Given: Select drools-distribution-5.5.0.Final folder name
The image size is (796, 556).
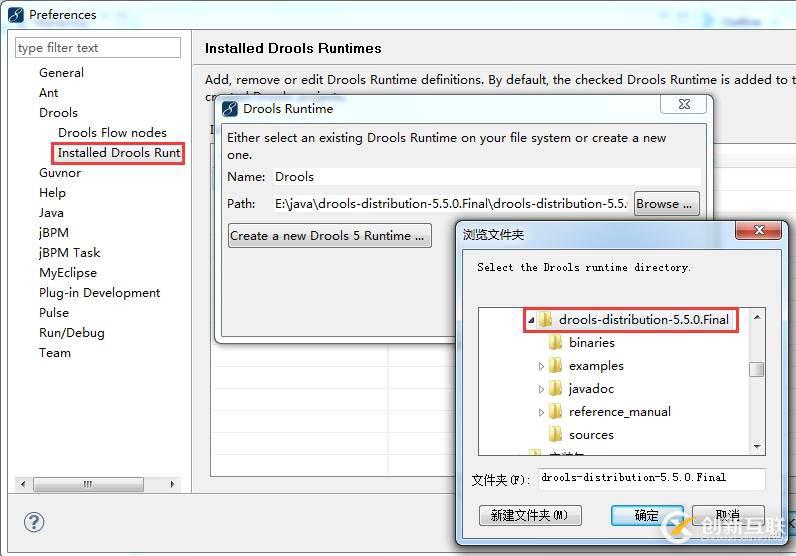Looking at the screenshot, I should pos(644,319).
